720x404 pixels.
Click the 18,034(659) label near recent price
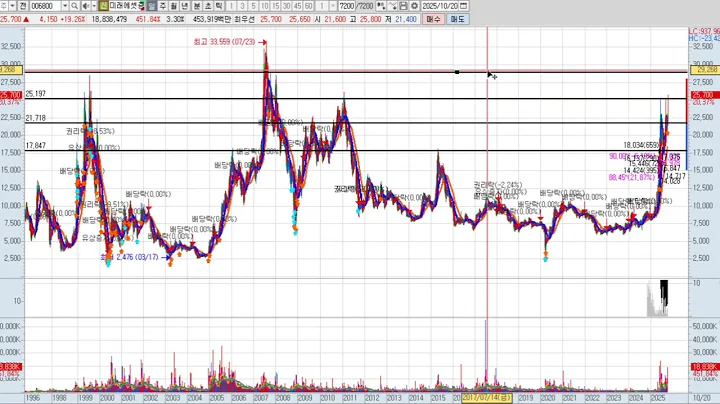tap(641, 145)
